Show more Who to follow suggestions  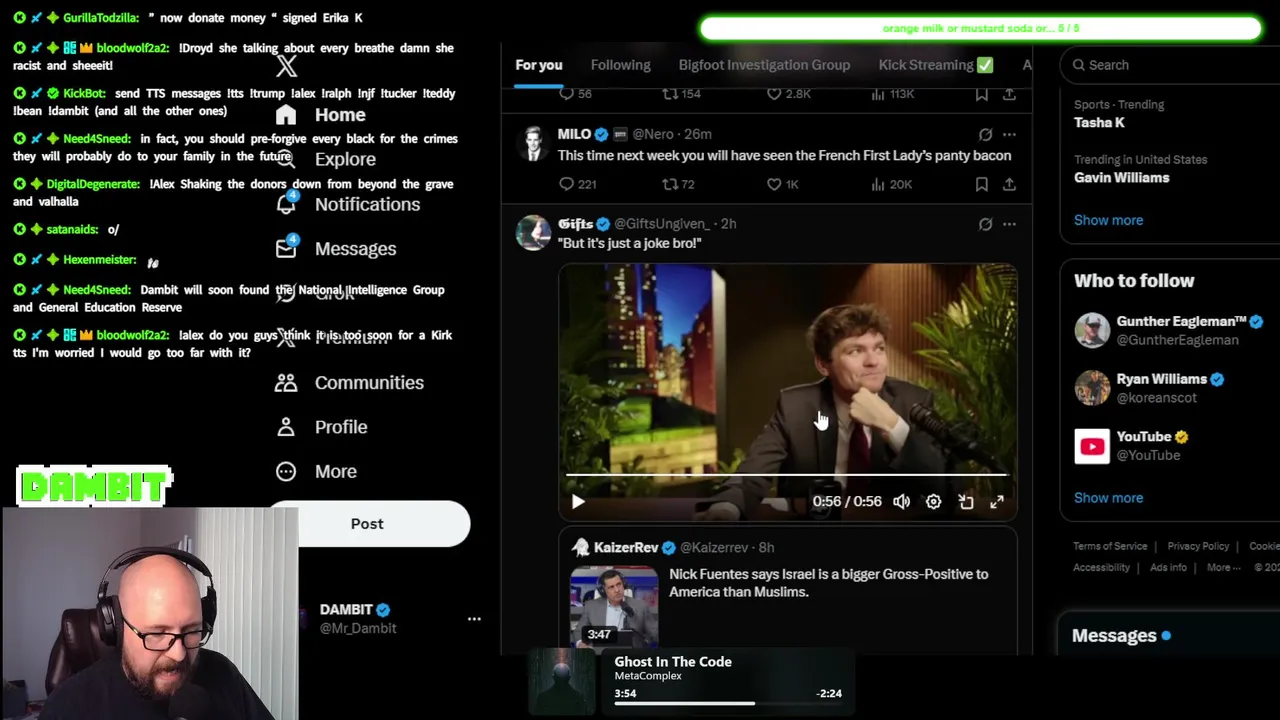(x=1108, y=498)
